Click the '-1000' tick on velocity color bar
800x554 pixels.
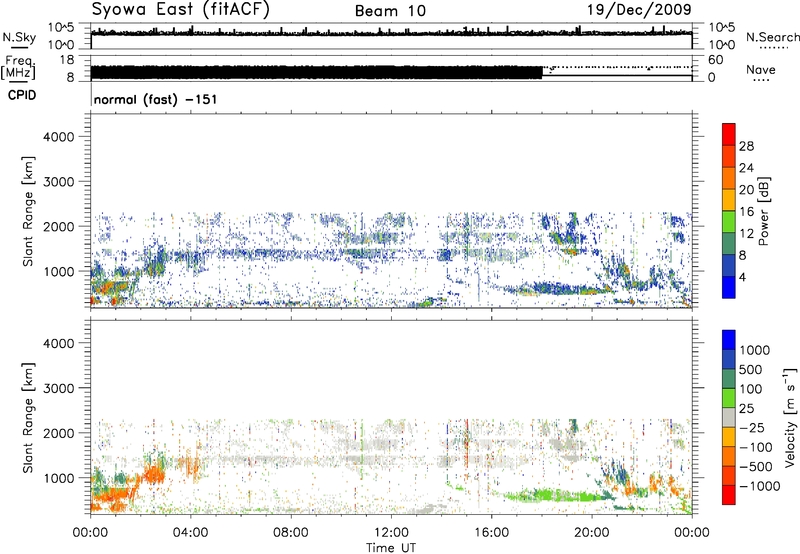tap(759, 486)
